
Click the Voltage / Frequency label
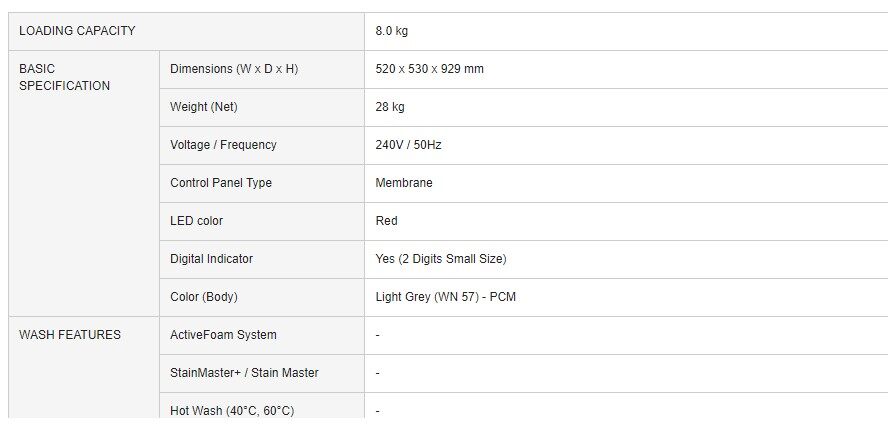223,145
